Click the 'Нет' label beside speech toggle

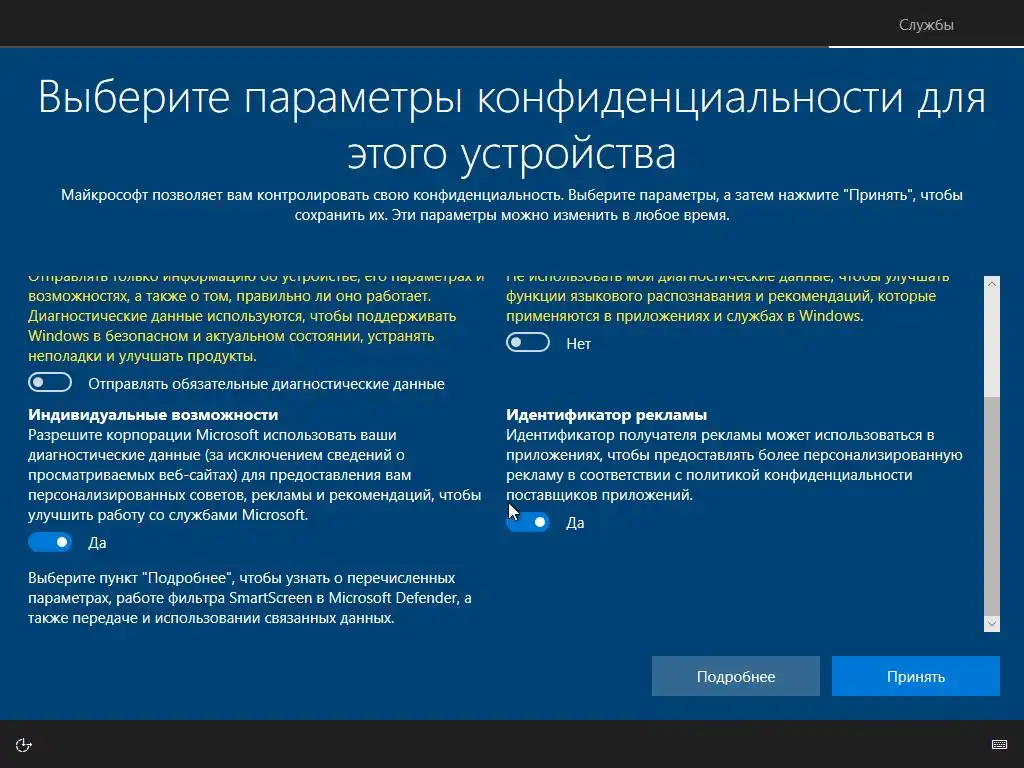tap(579, 344)
